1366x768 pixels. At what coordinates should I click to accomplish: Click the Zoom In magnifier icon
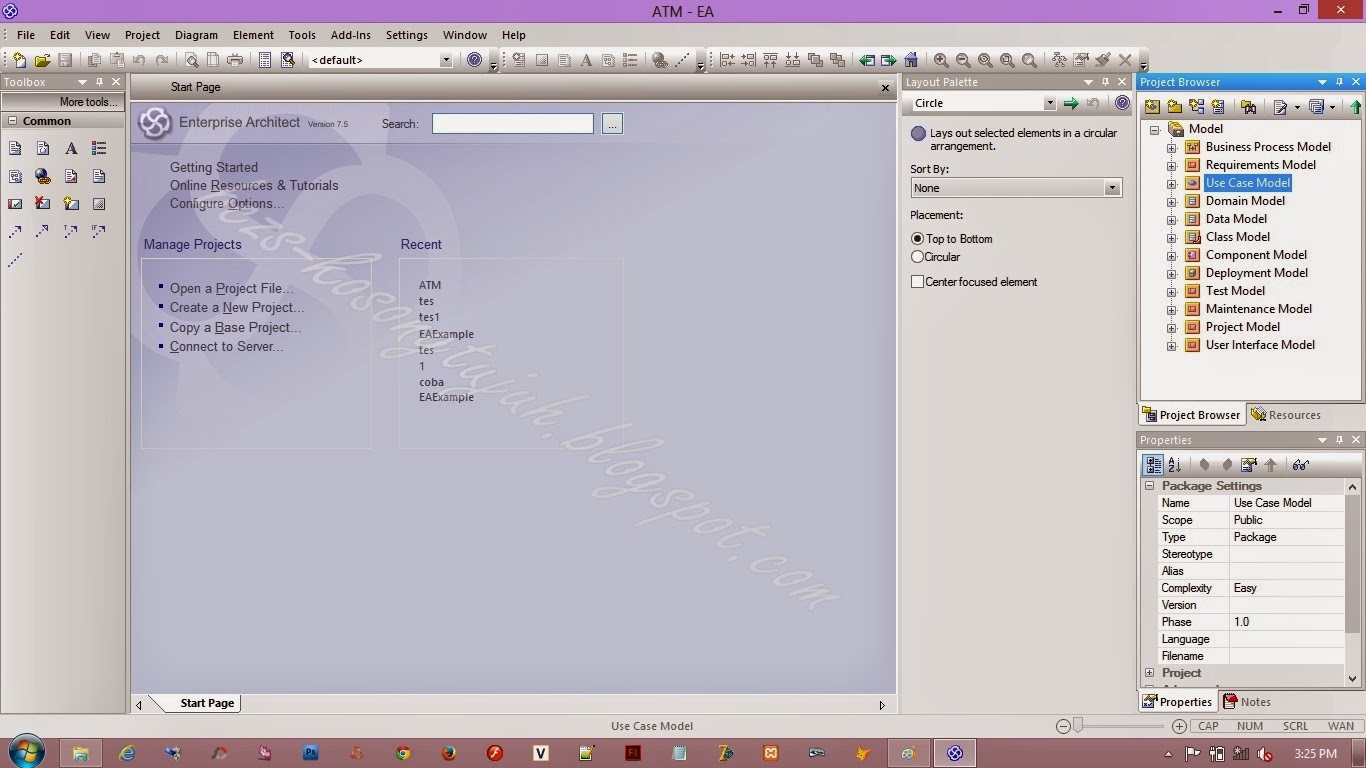click(x=941, y=60)
